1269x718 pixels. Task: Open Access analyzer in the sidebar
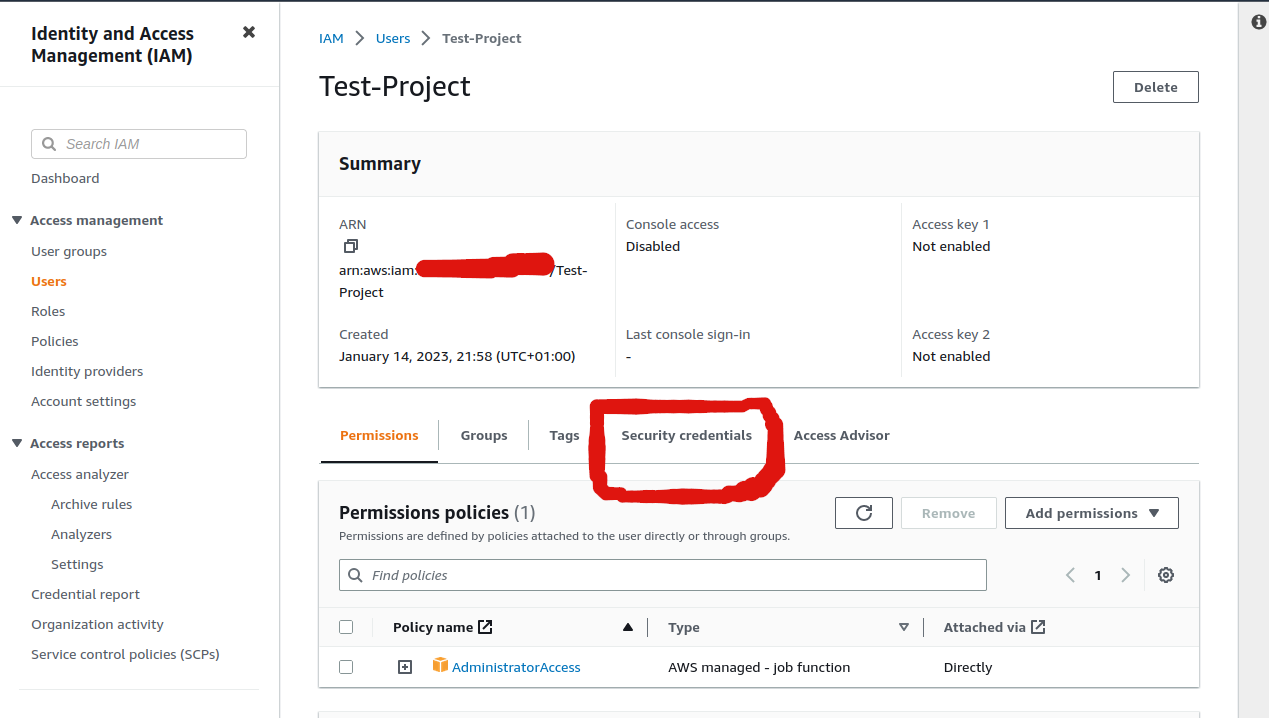[x=80, y=474]
